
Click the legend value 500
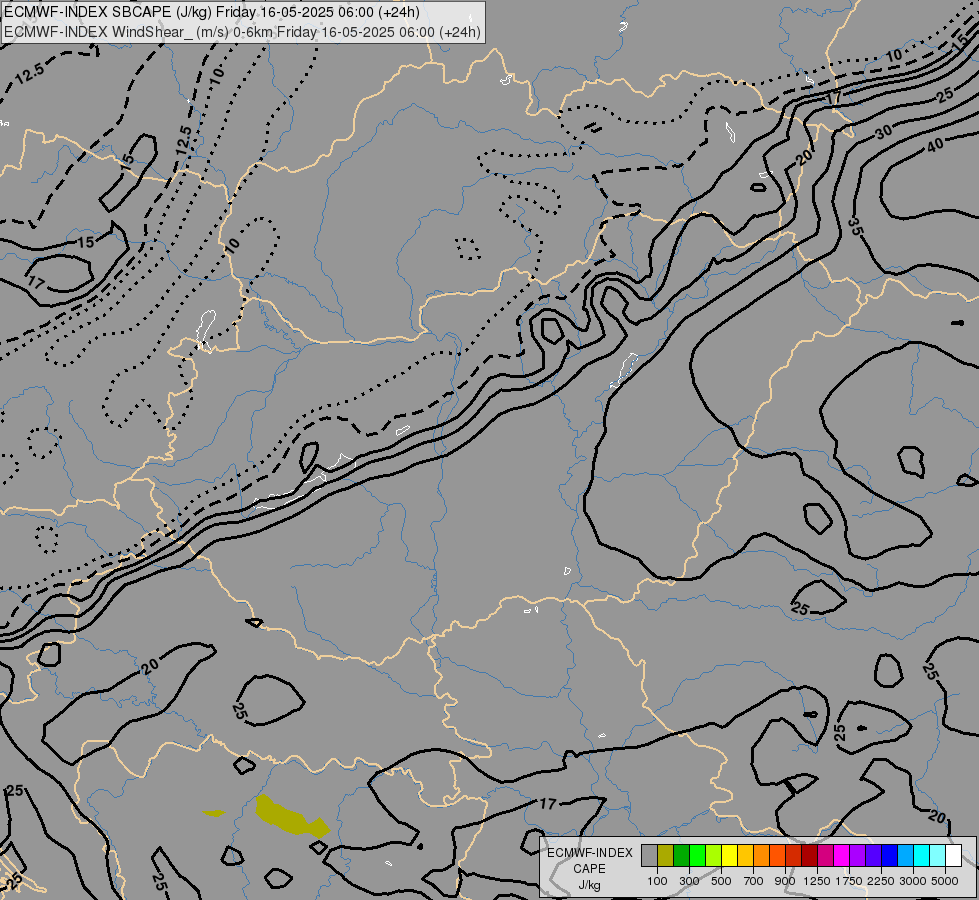coord(721,881)
